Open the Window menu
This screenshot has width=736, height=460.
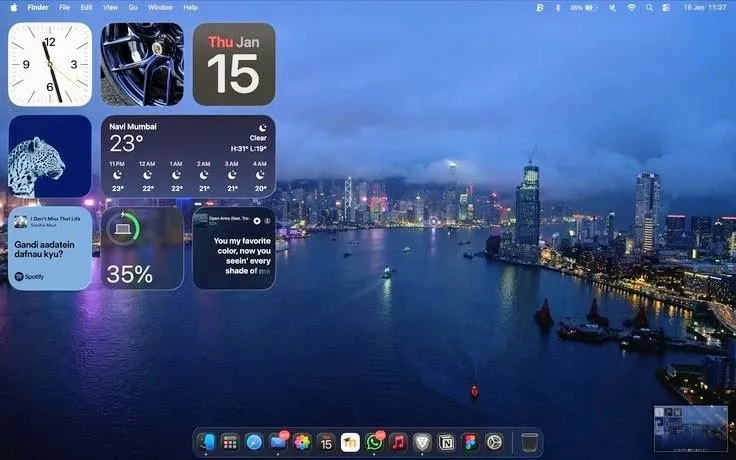coord(160,8)
